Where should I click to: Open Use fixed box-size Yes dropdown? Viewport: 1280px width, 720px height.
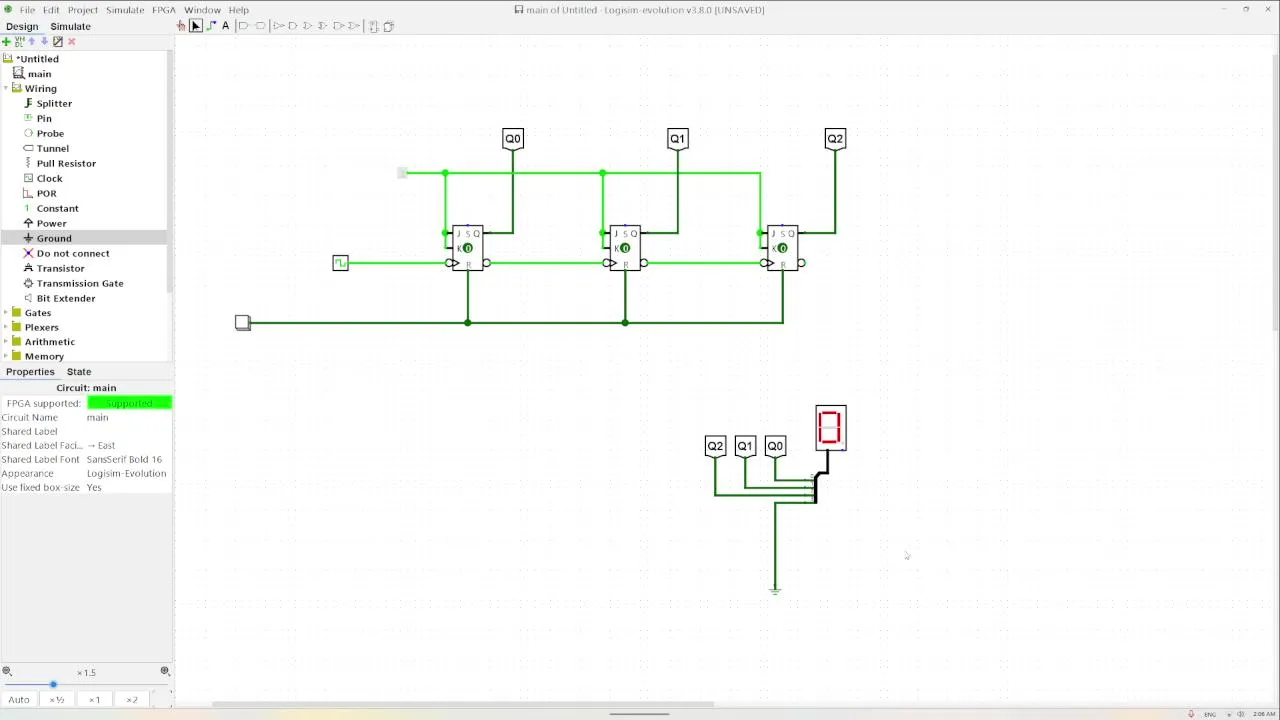(129, 487)
